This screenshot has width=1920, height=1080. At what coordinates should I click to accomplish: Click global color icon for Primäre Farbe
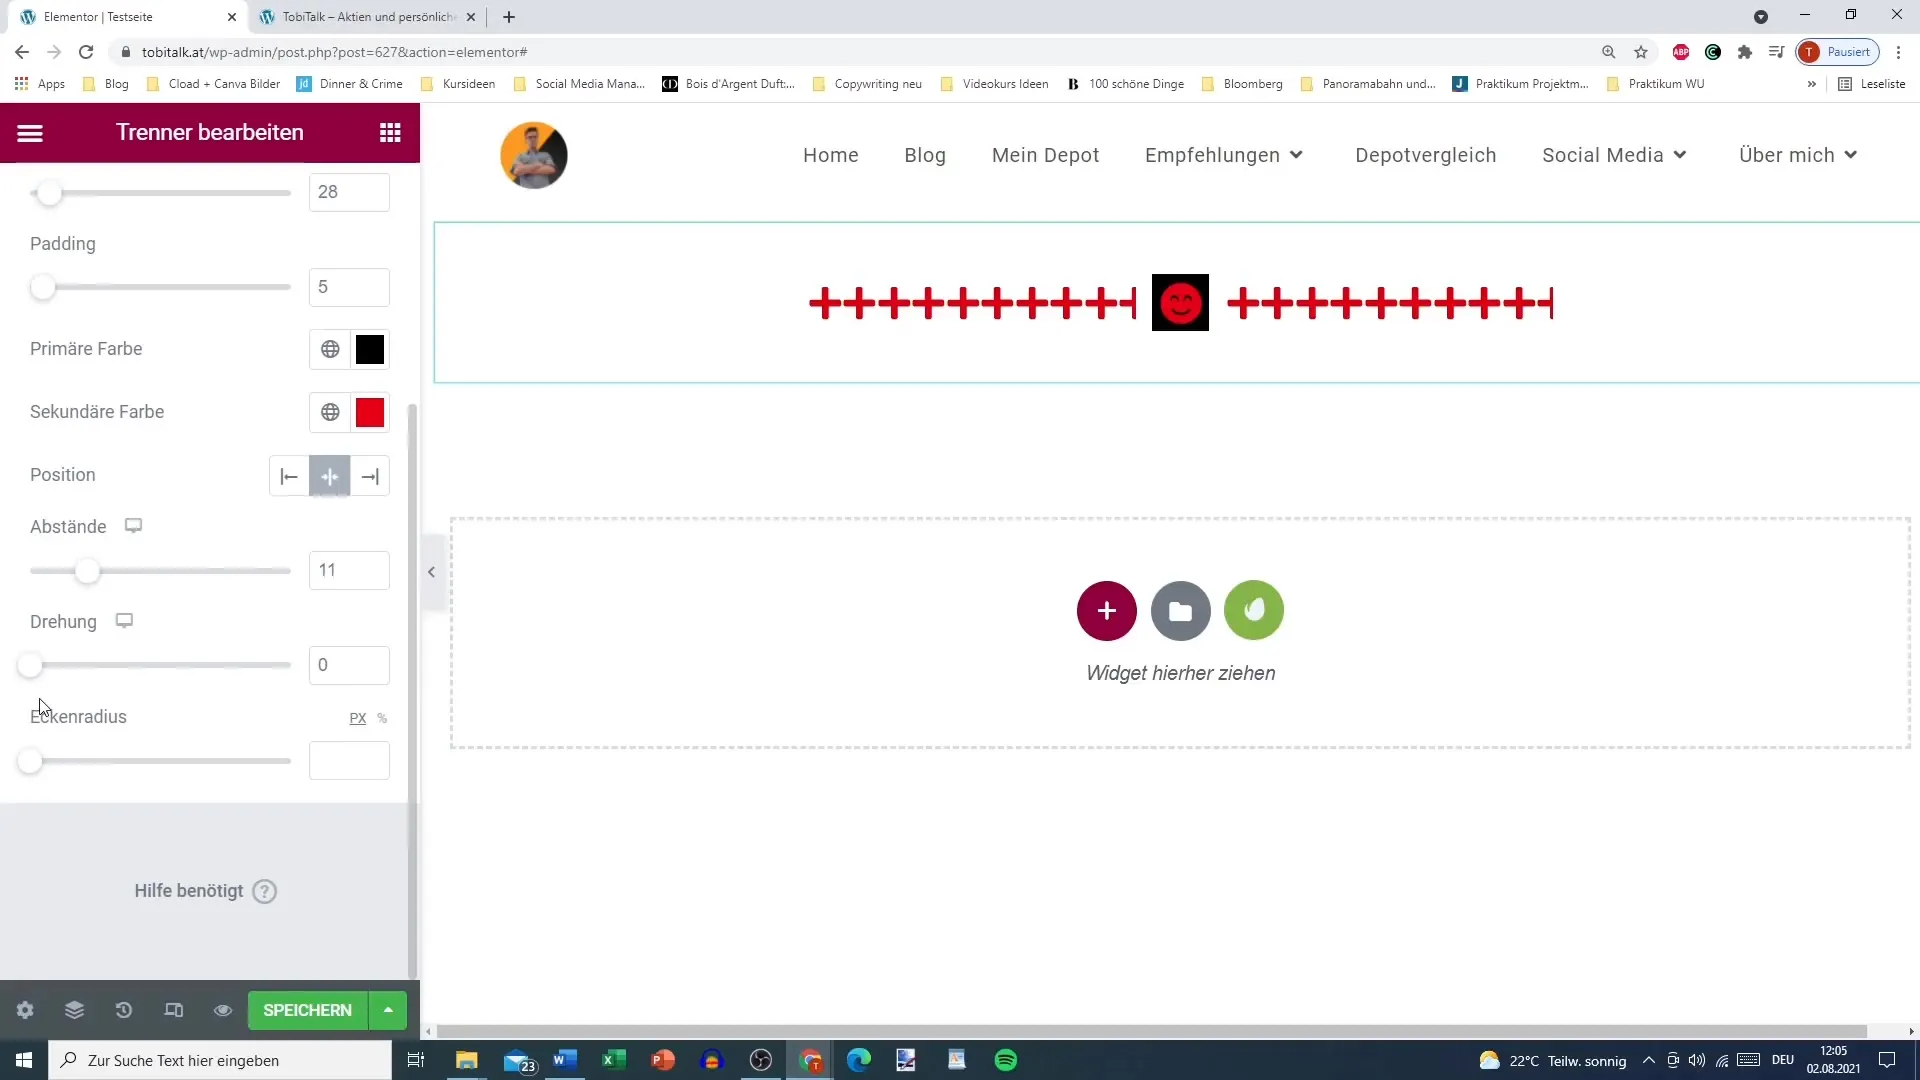[x=330, y=349]
